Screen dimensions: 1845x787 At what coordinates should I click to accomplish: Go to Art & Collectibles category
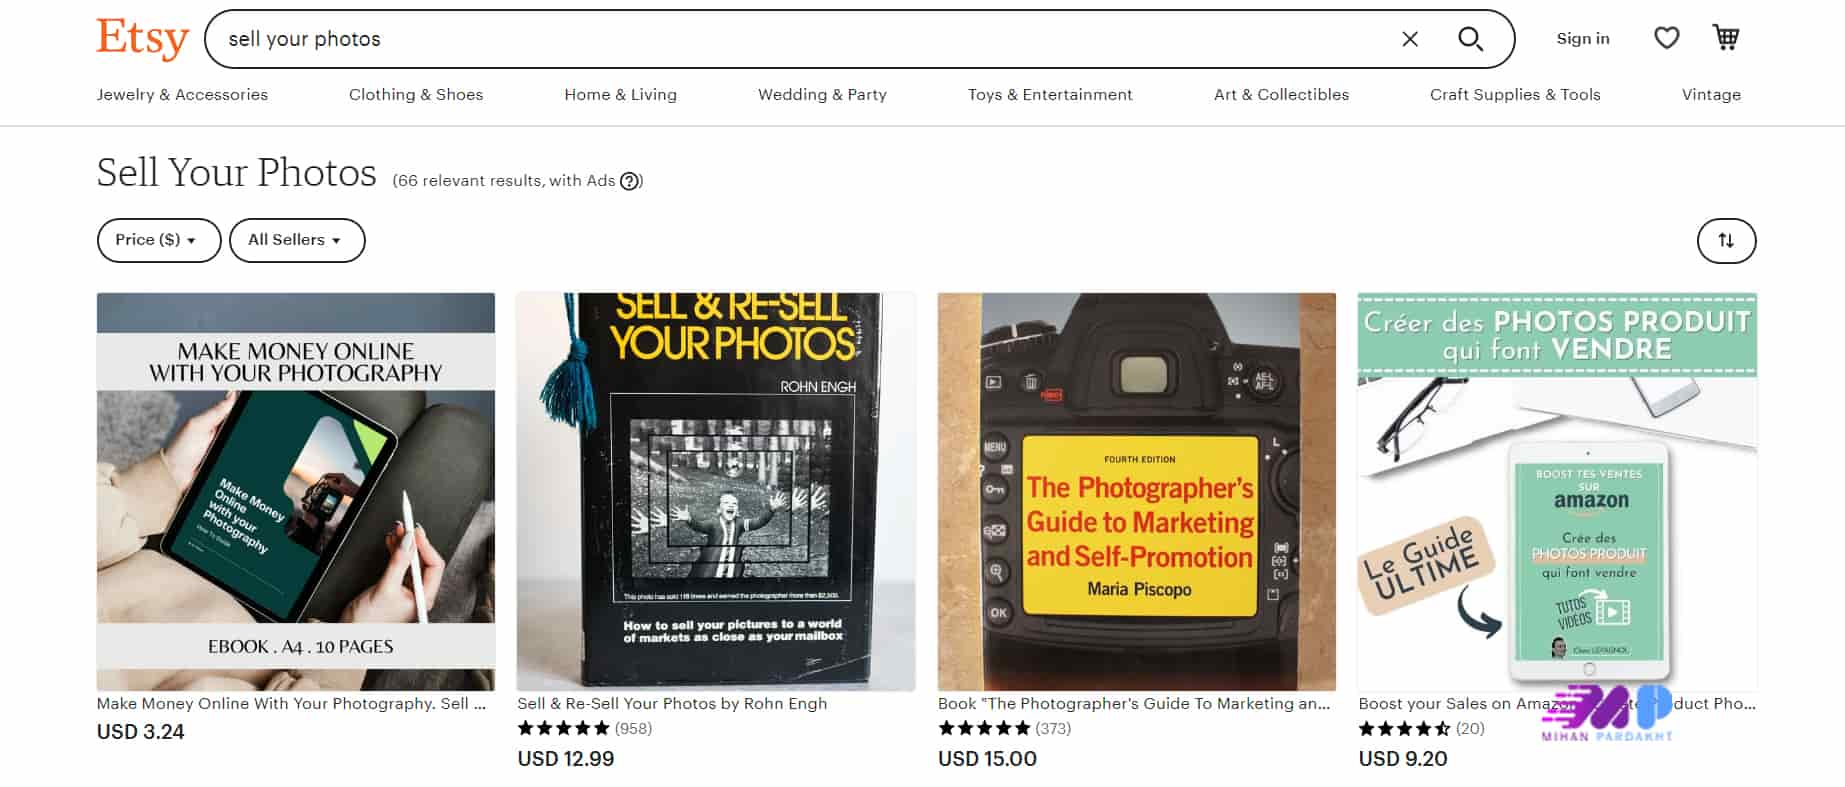click(x=1281, y=95)
